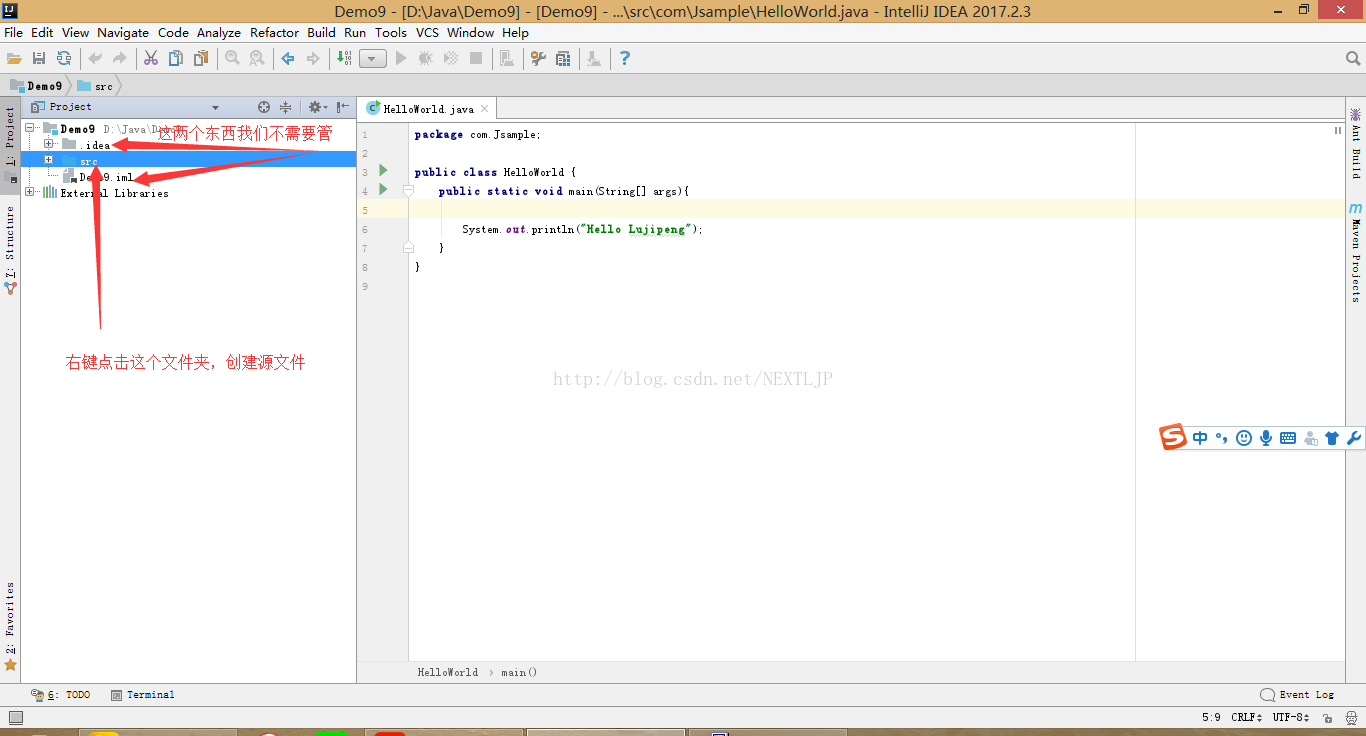The image size is (1366, 736).
Task: Open the run configuration dropdown
Action: 373,59
